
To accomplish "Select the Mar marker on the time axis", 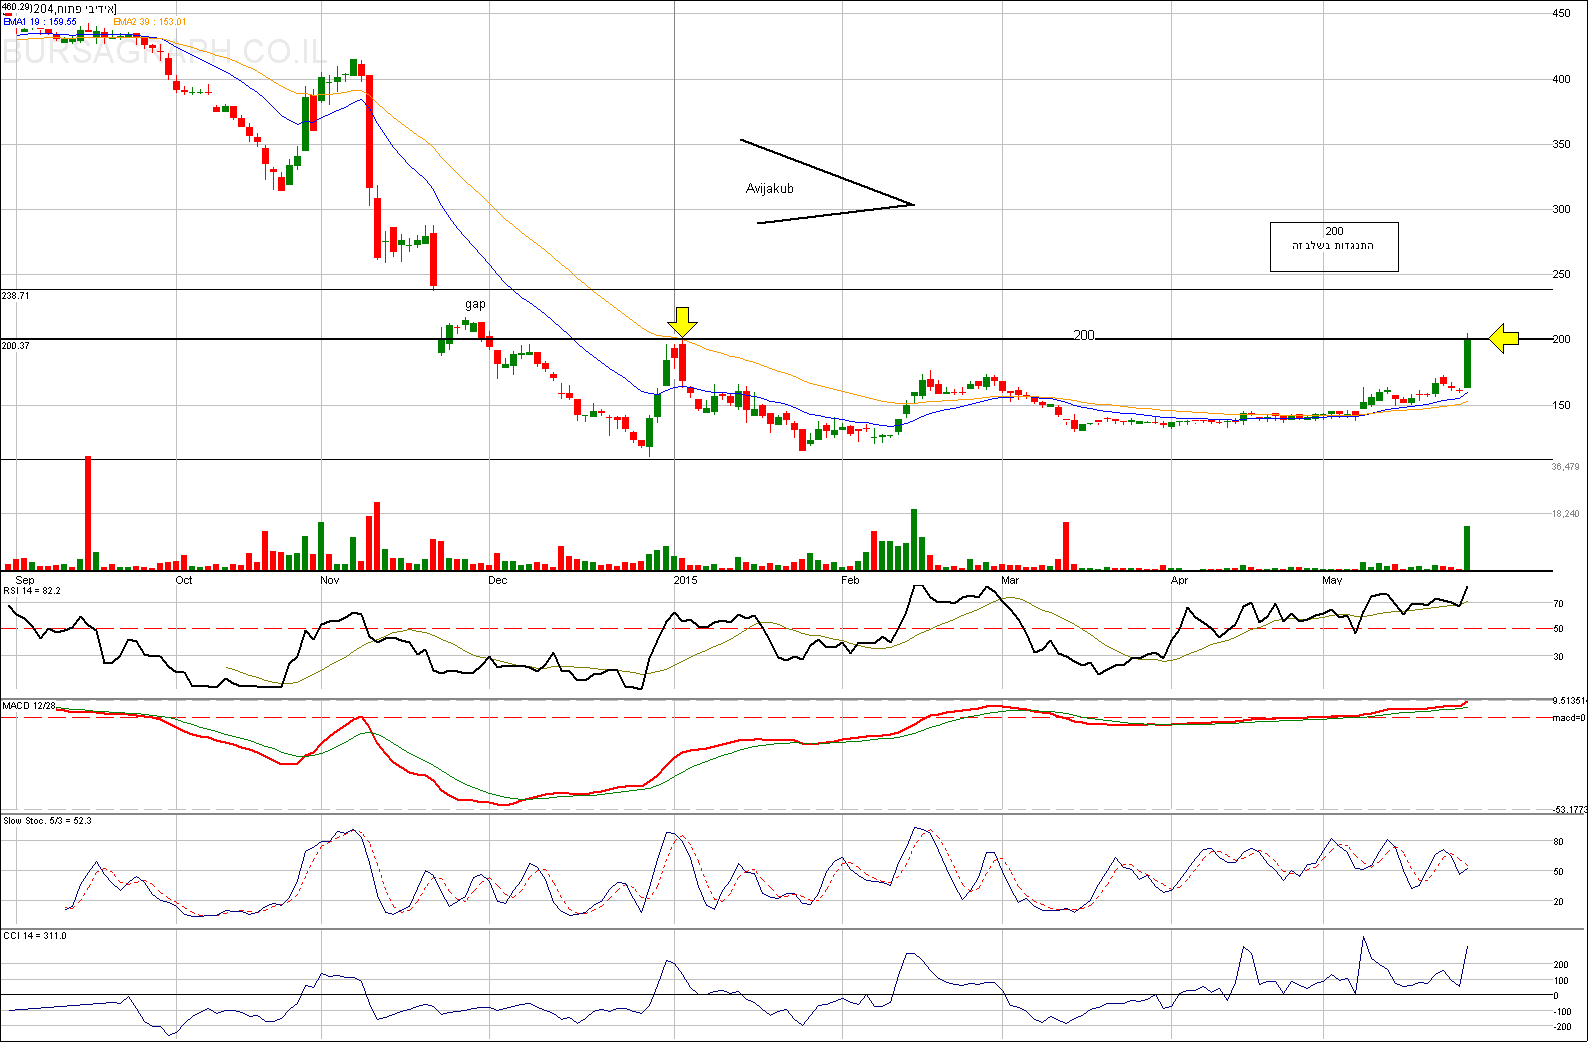I will 1010,580.
